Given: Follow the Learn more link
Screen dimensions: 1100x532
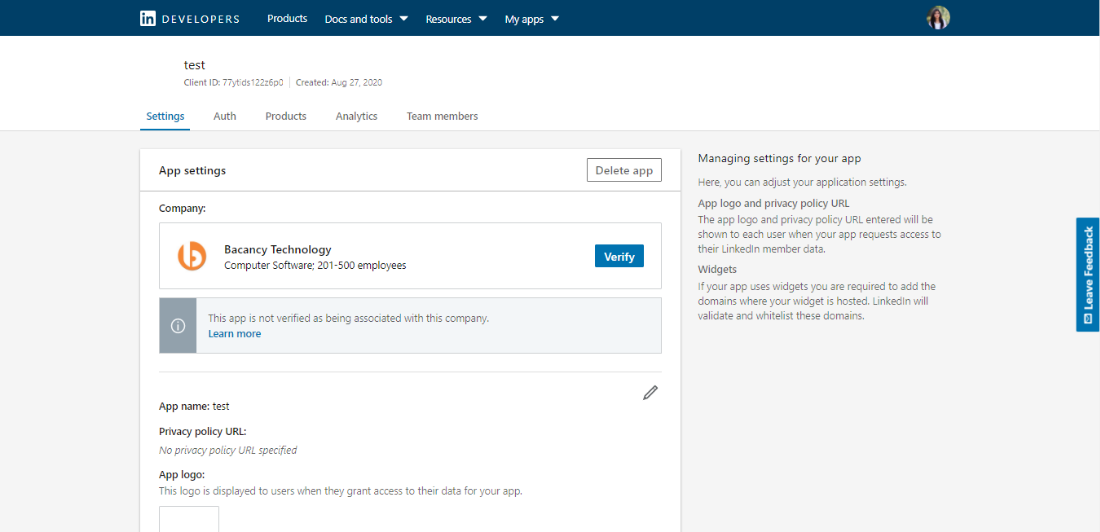Looking at the screenshot, I should (x=234, y=334).
